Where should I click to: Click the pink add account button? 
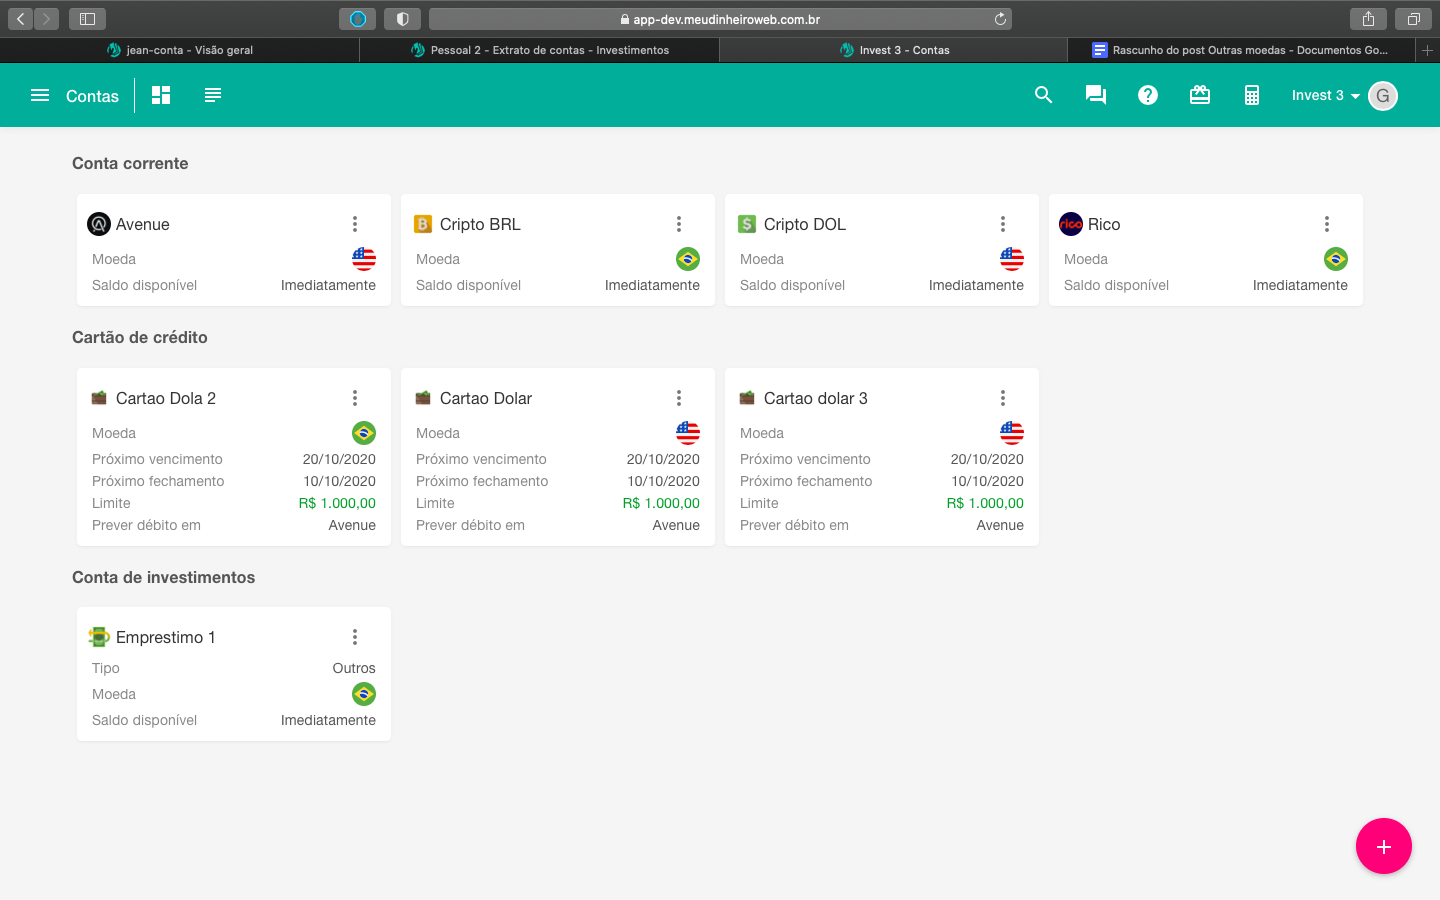click(x=1383, y=846)
